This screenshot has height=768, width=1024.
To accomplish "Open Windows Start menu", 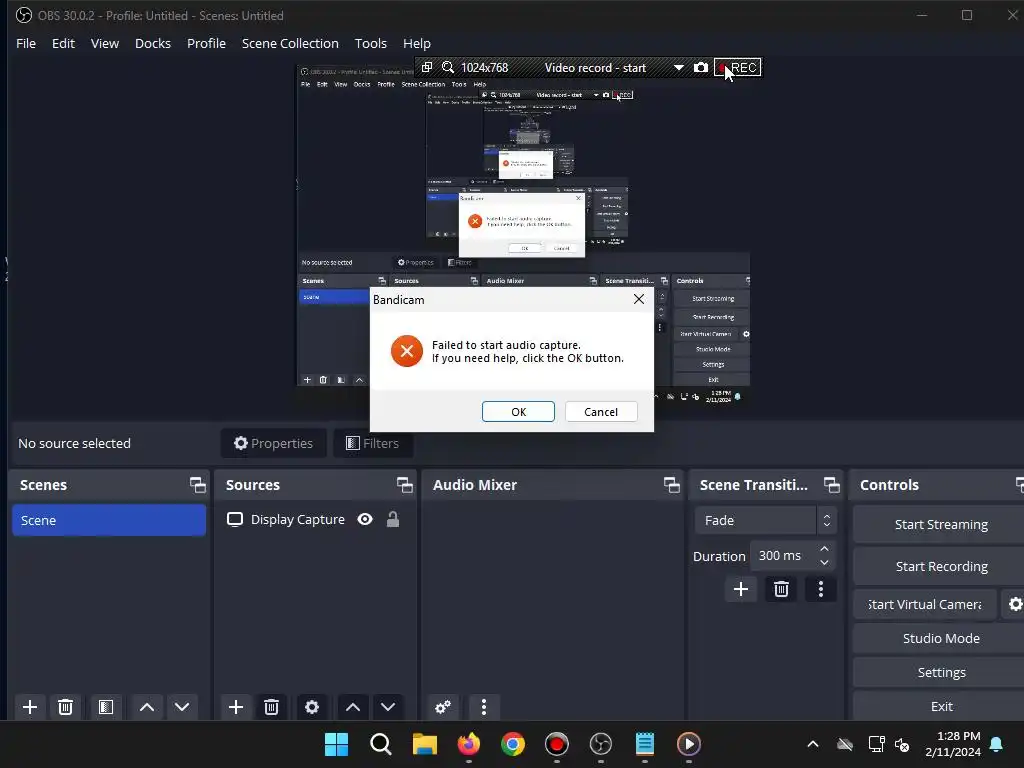I will click(x=336, y=744).
